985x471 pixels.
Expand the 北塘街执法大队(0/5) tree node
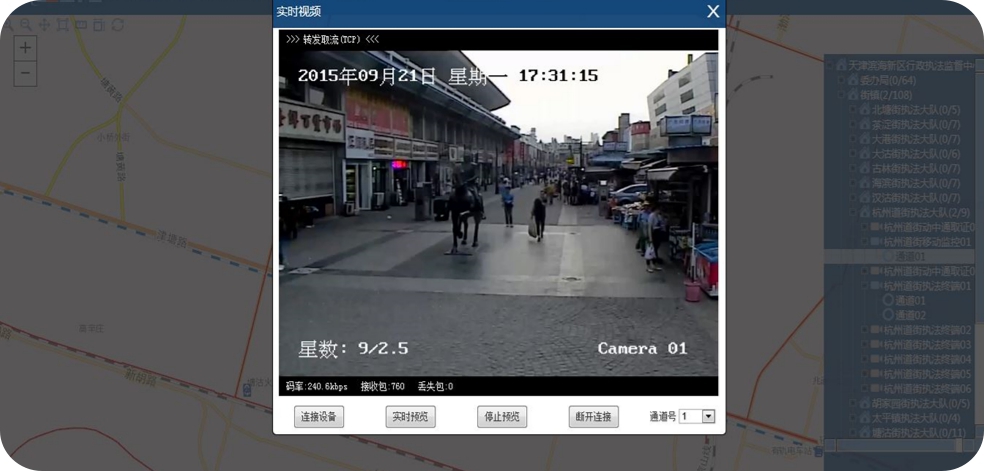(x=853, y=110)
